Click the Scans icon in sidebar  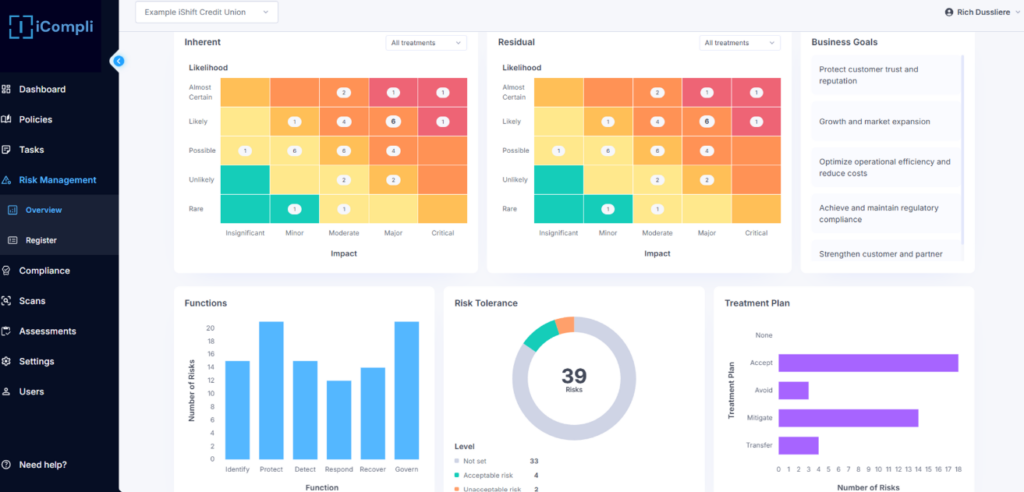click(7, 301)
